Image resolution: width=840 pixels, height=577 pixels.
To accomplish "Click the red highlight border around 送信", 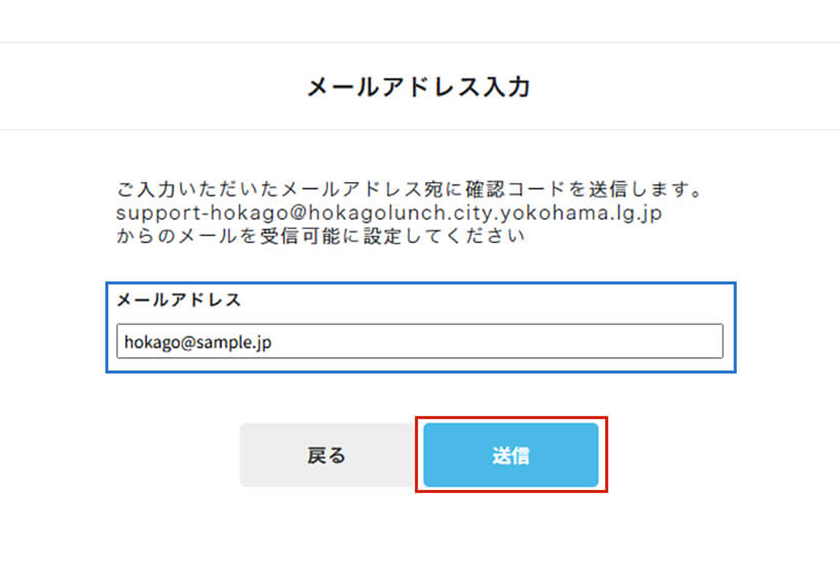I will click(x=511, y=418).
